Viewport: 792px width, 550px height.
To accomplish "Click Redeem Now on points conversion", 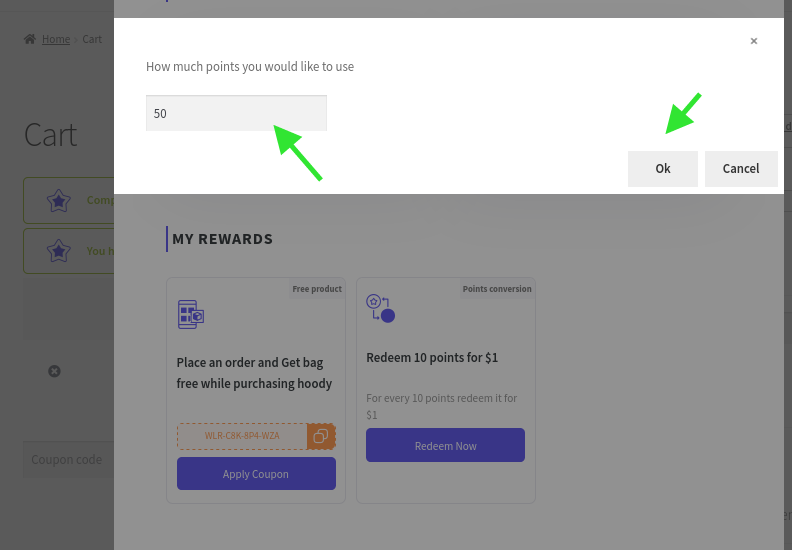I will coord(446,445).
